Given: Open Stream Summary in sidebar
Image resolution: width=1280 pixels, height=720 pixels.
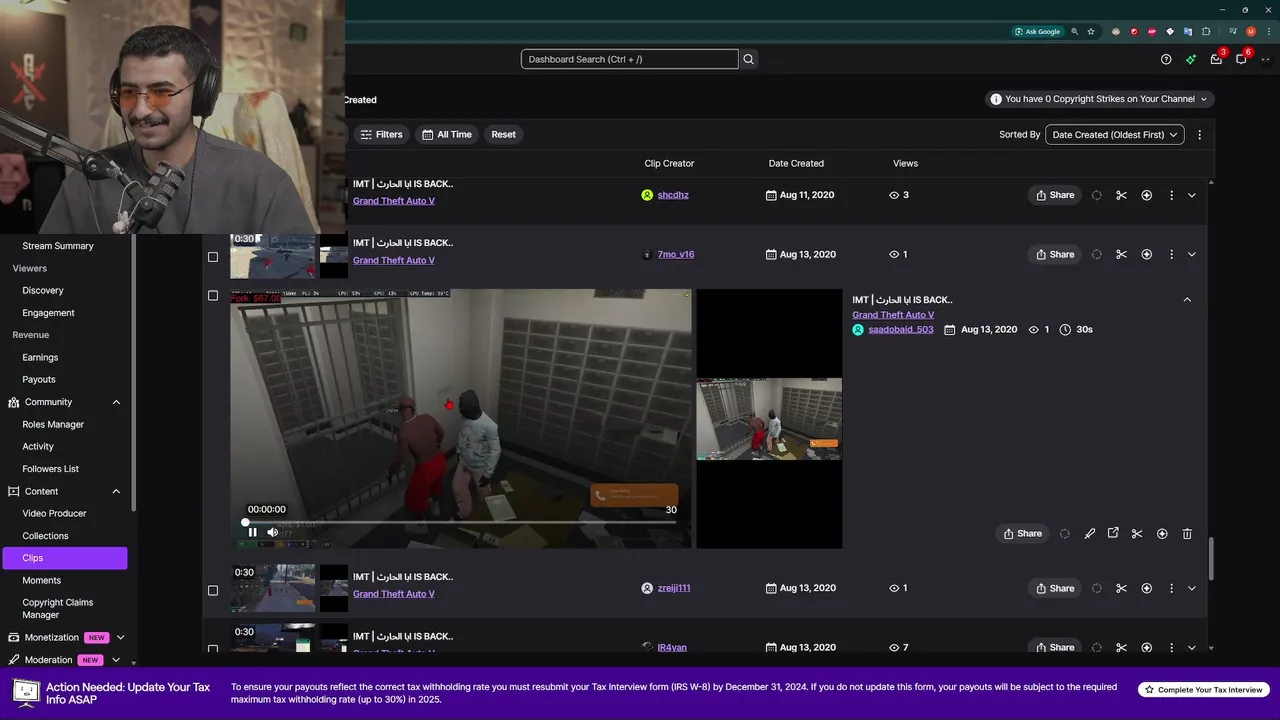Looking at the screenshot, I should point(58,246).
